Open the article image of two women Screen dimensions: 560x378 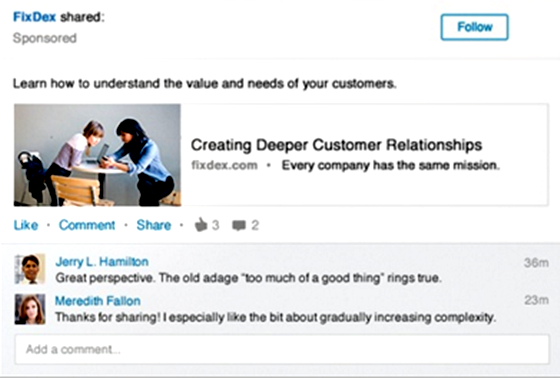pyautogui.click(x=98, y=155)
